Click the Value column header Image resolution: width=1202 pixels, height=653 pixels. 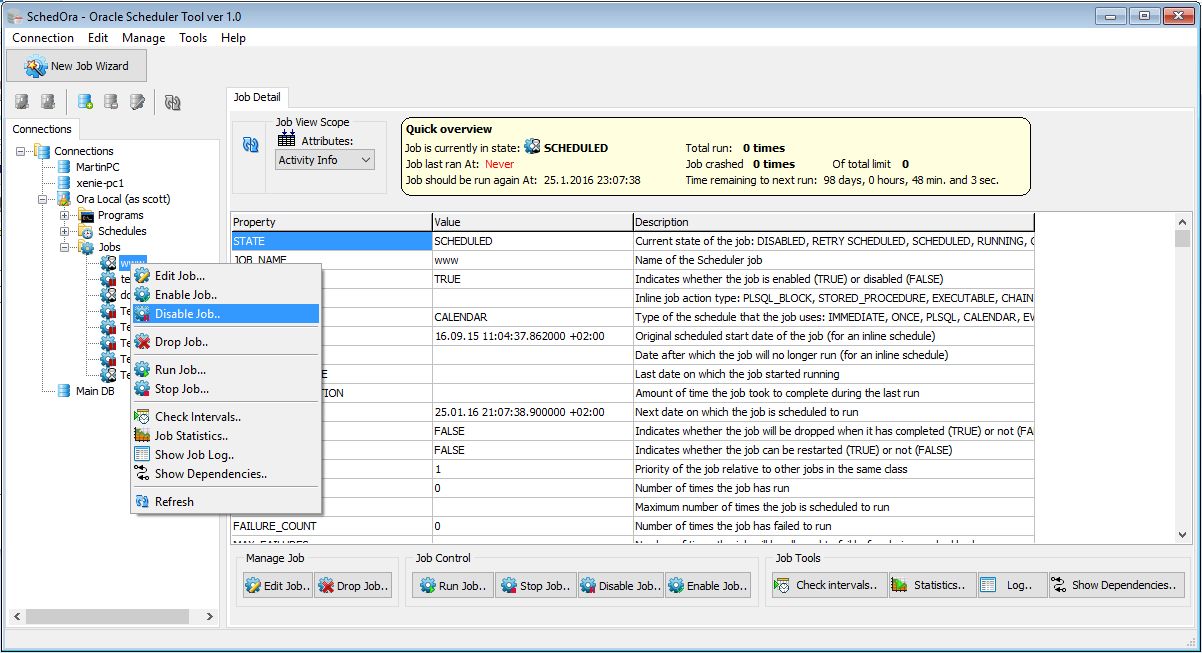coord(533,222)
